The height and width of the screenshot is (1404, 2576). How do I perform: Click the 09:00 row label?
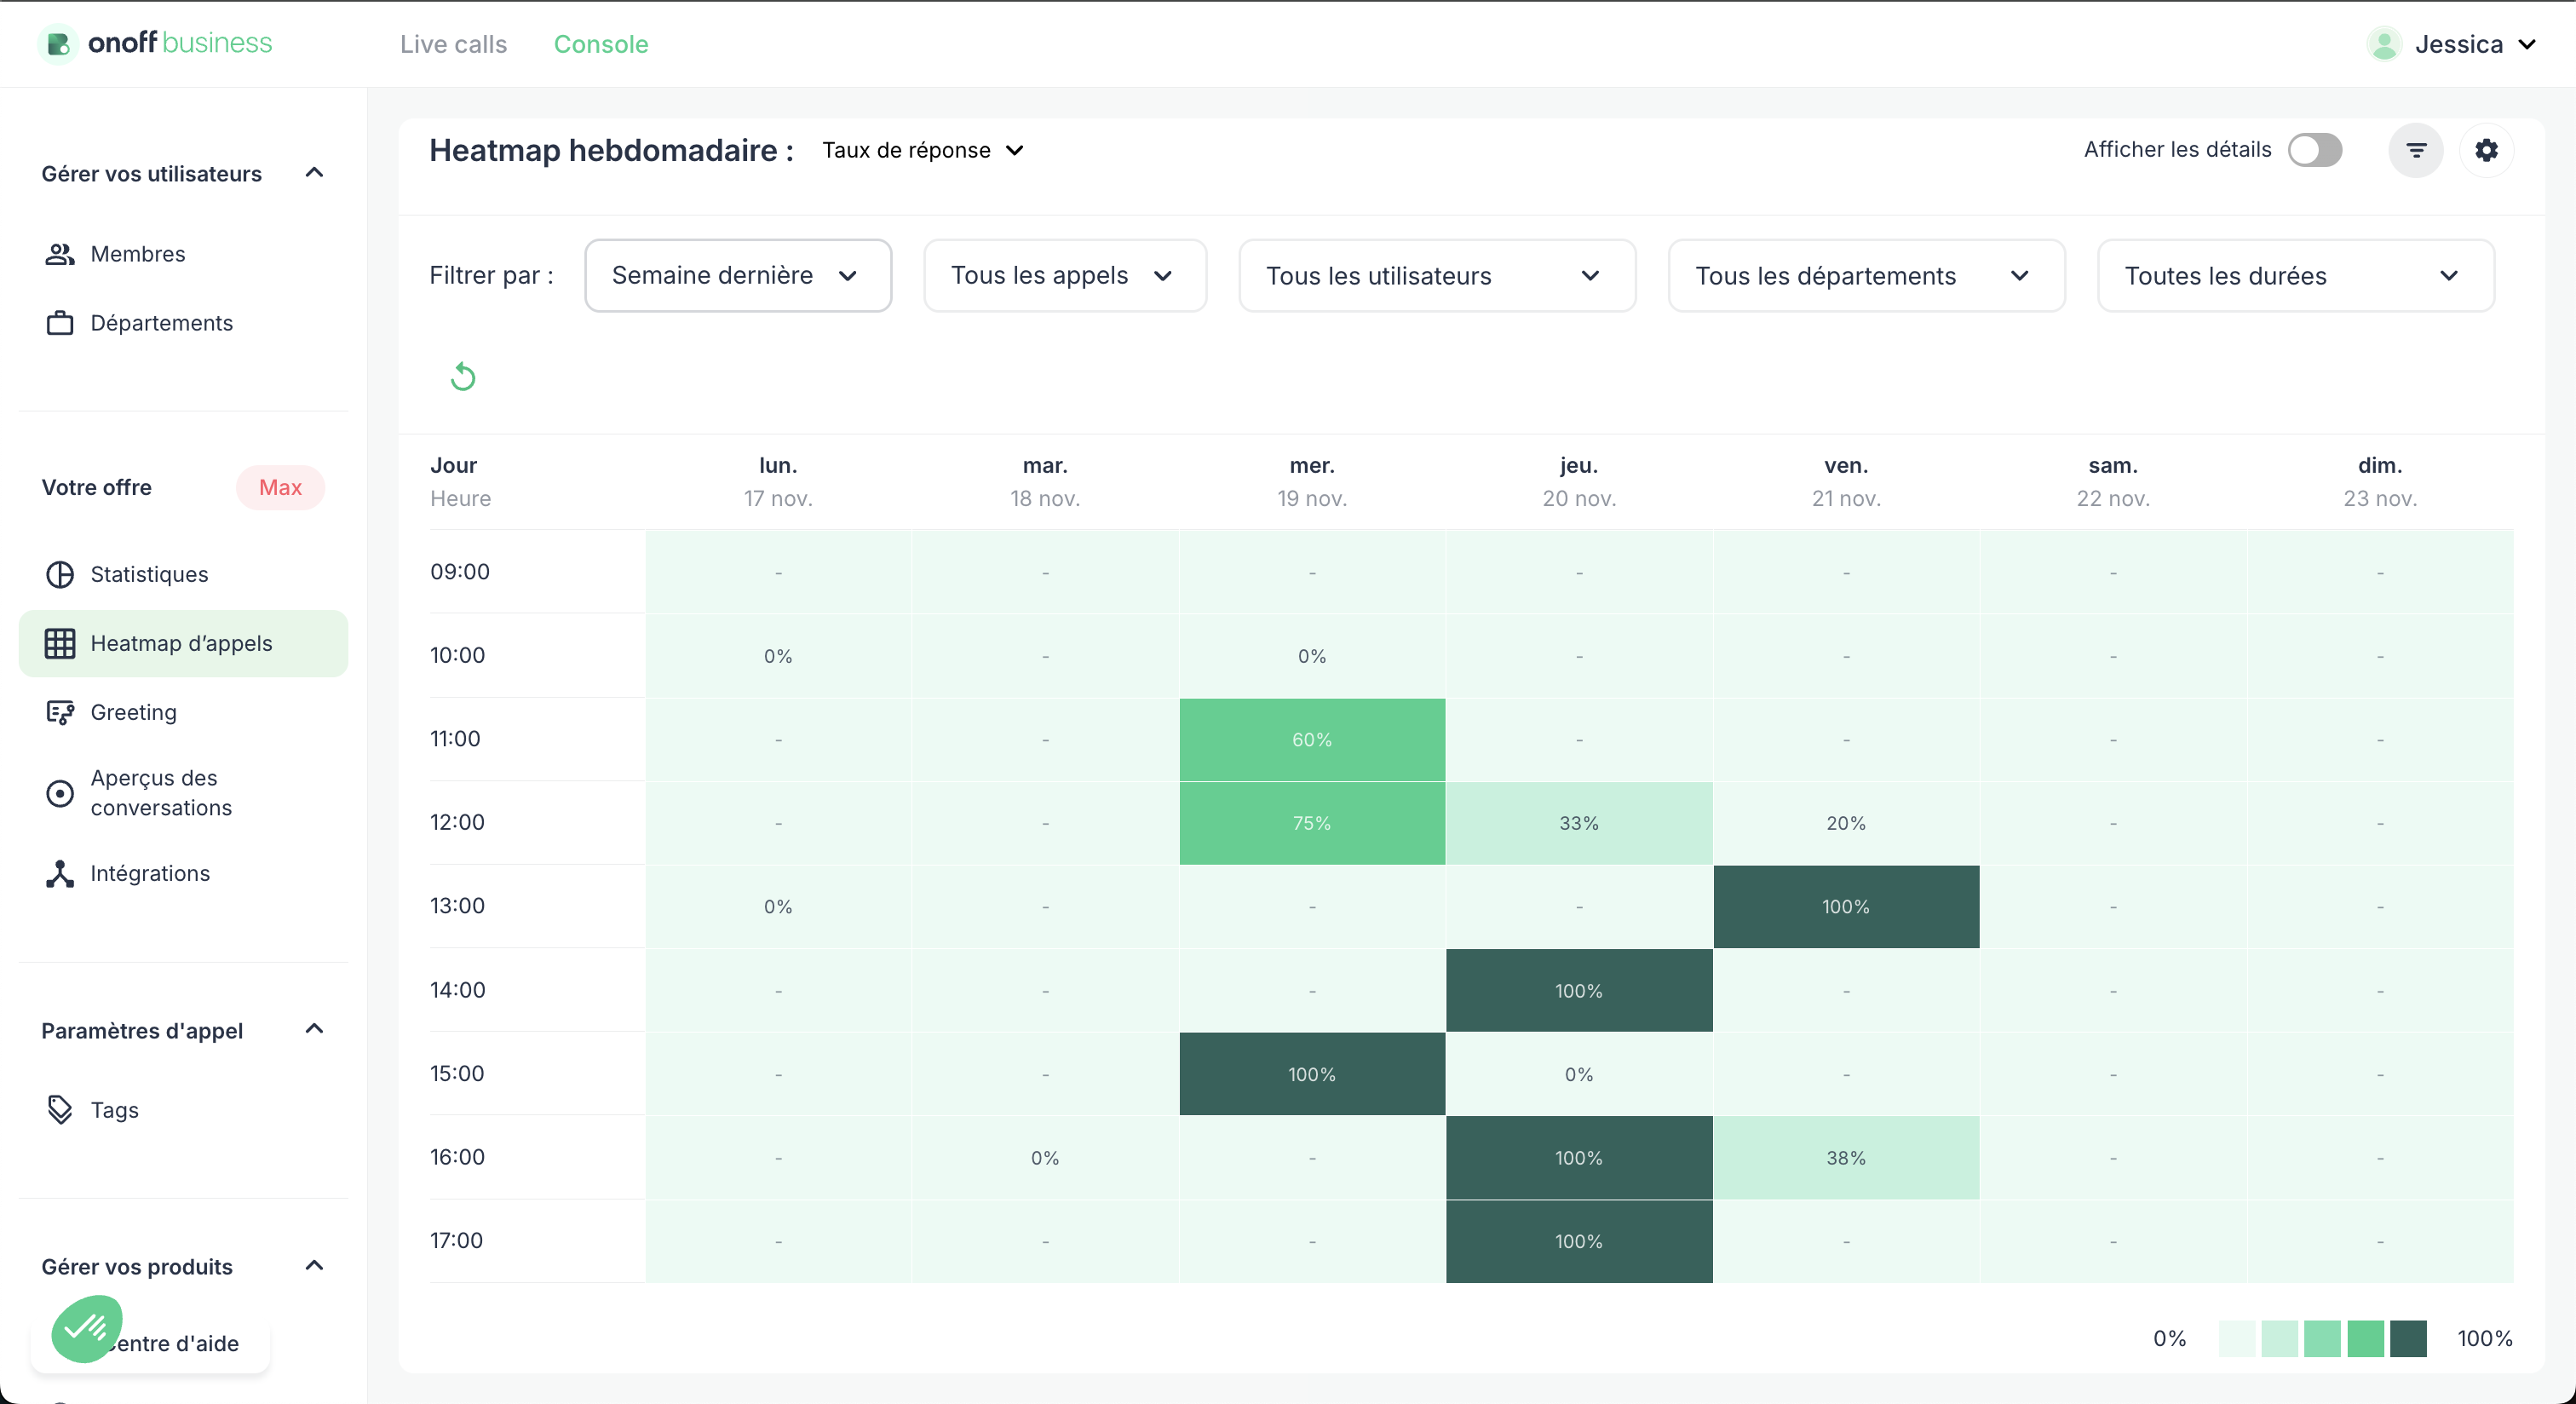(x=460, y=571)
